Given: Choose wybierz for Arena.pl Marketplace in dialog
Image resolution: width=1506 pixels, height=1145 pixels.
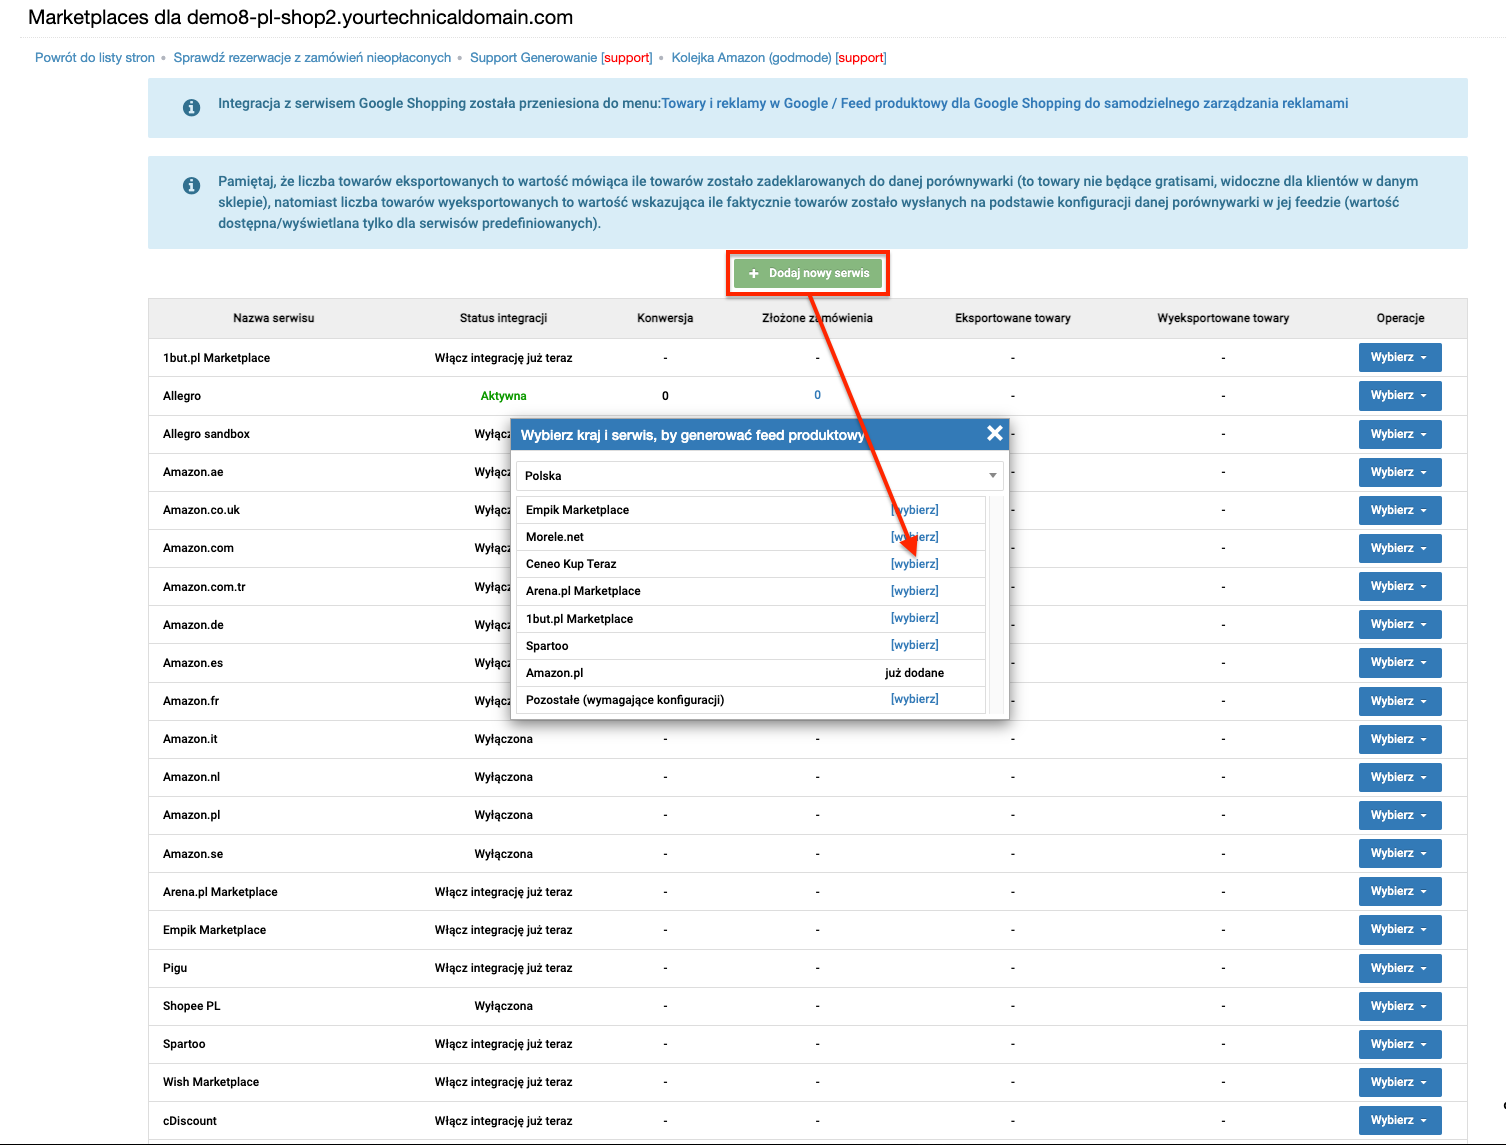Looking at the screenshot, I should [914, 591].
